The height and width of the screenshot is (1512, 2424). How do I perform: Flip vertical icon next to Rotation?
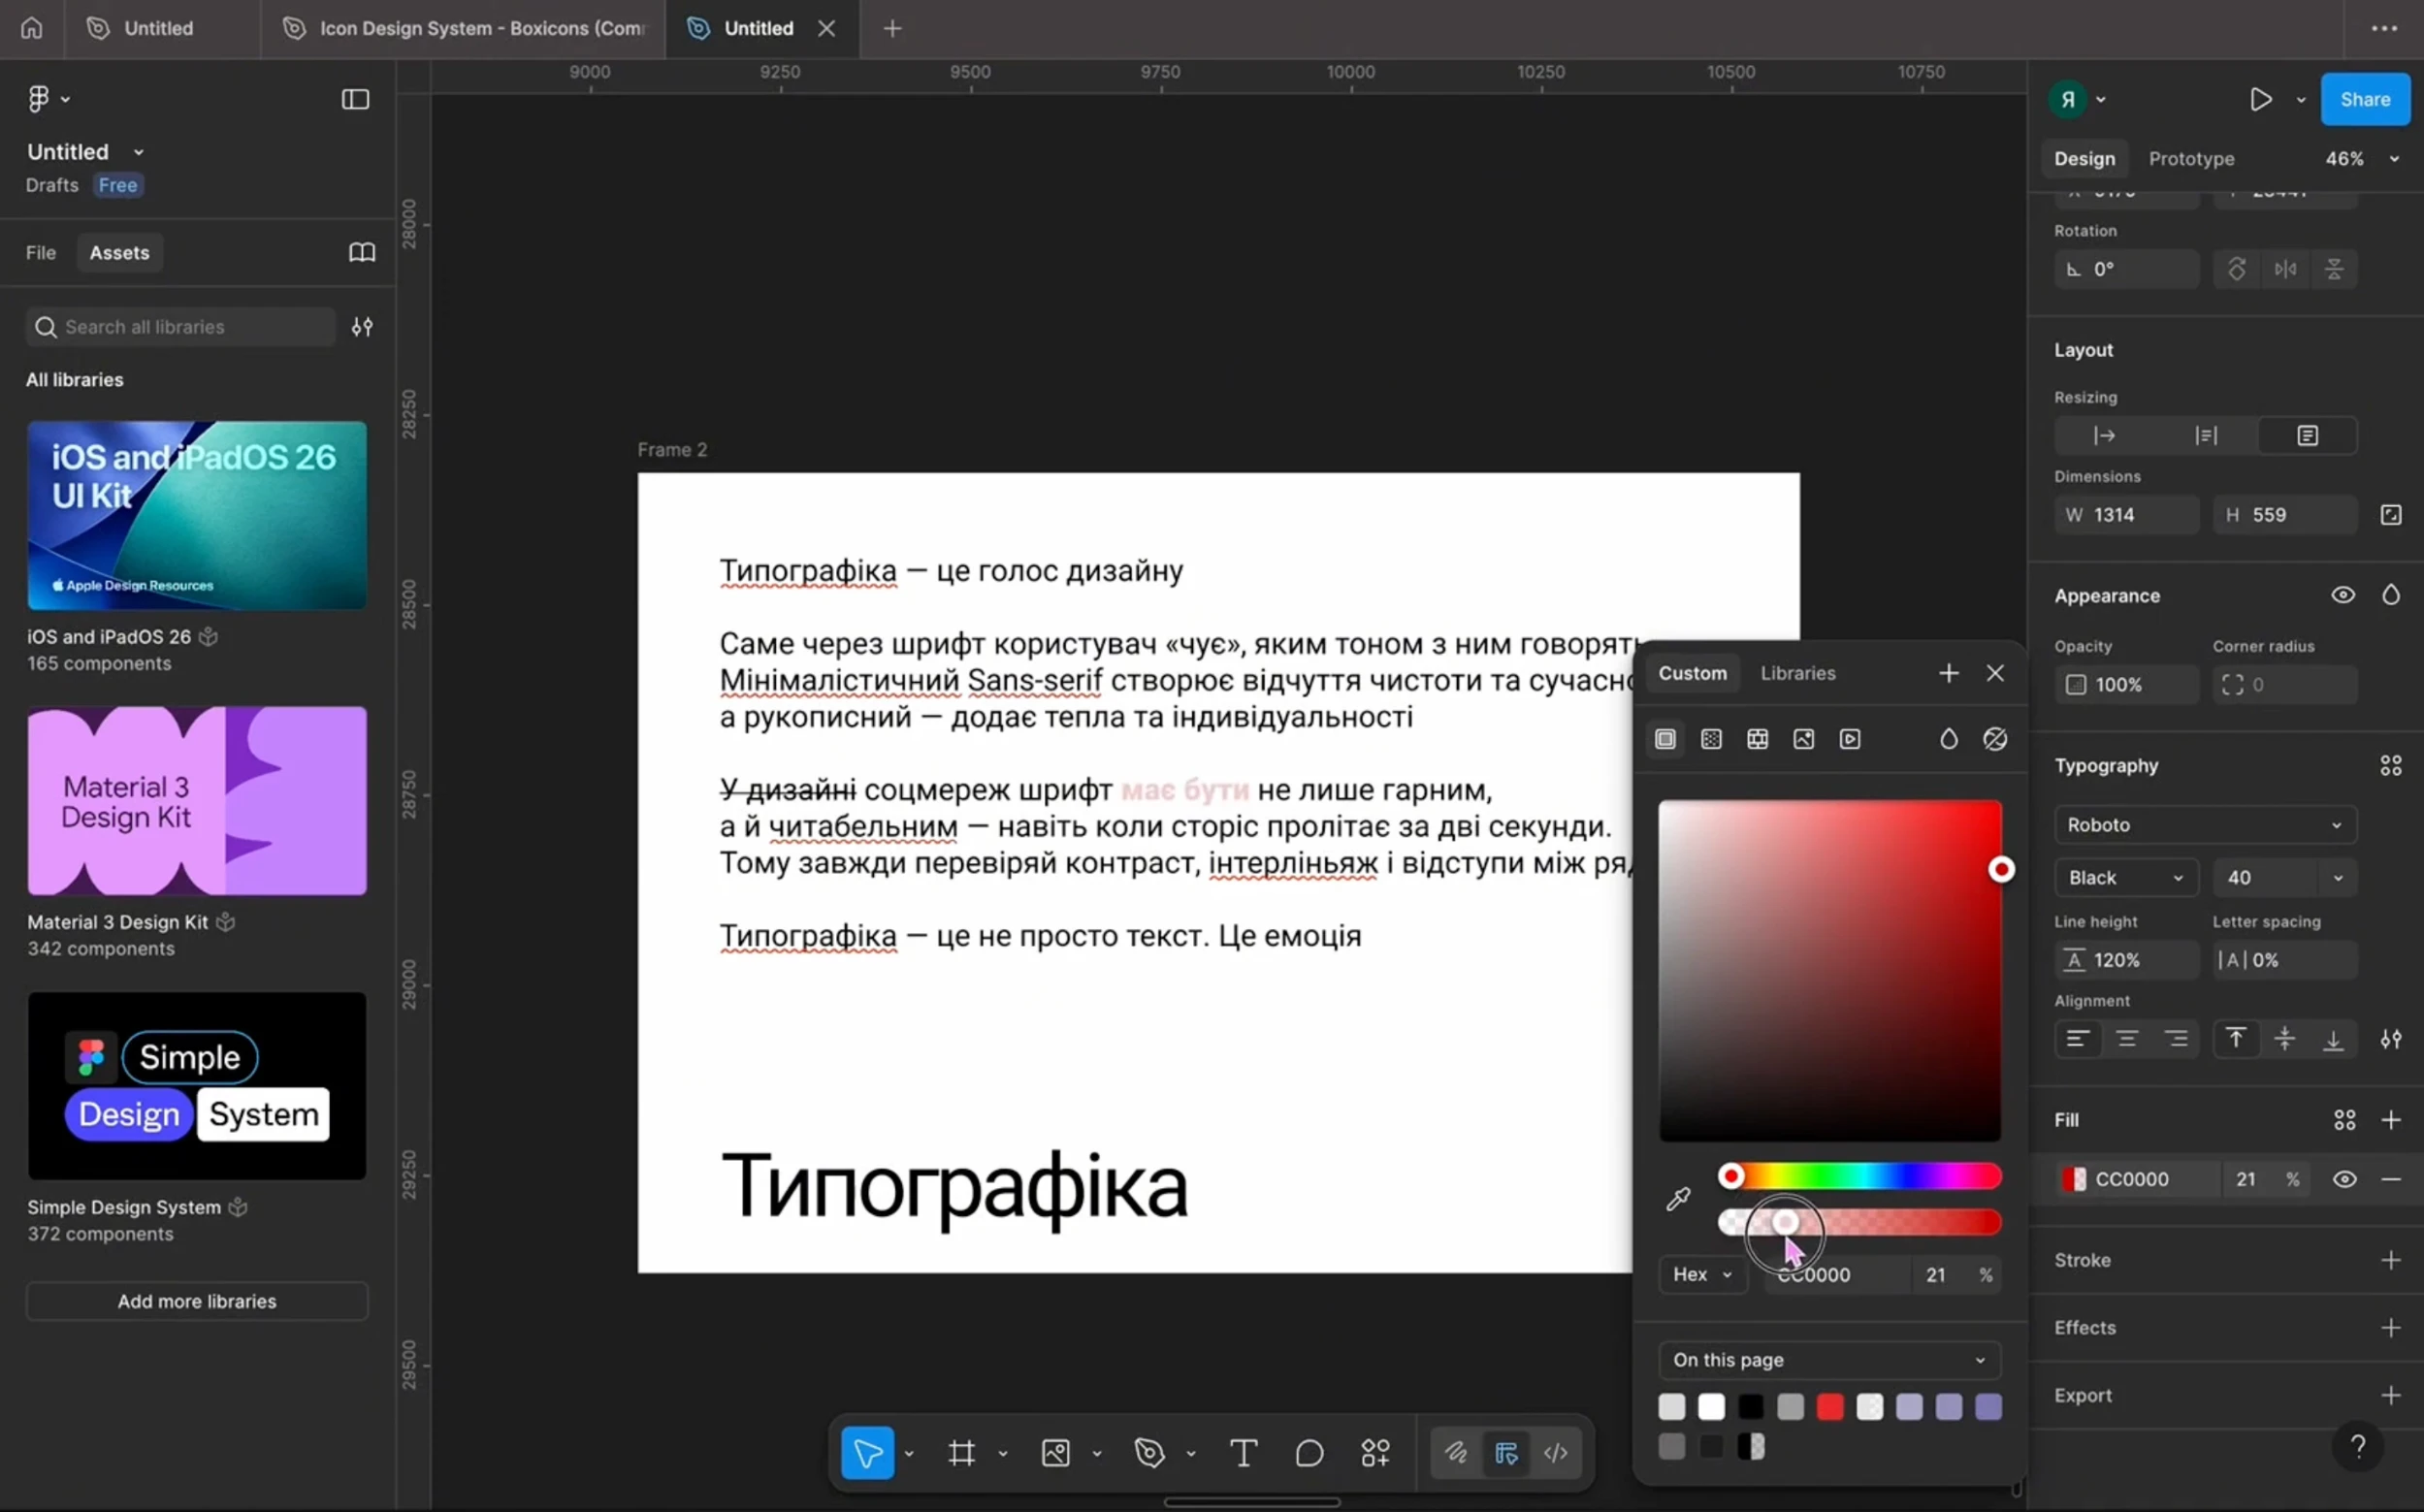2333,269
